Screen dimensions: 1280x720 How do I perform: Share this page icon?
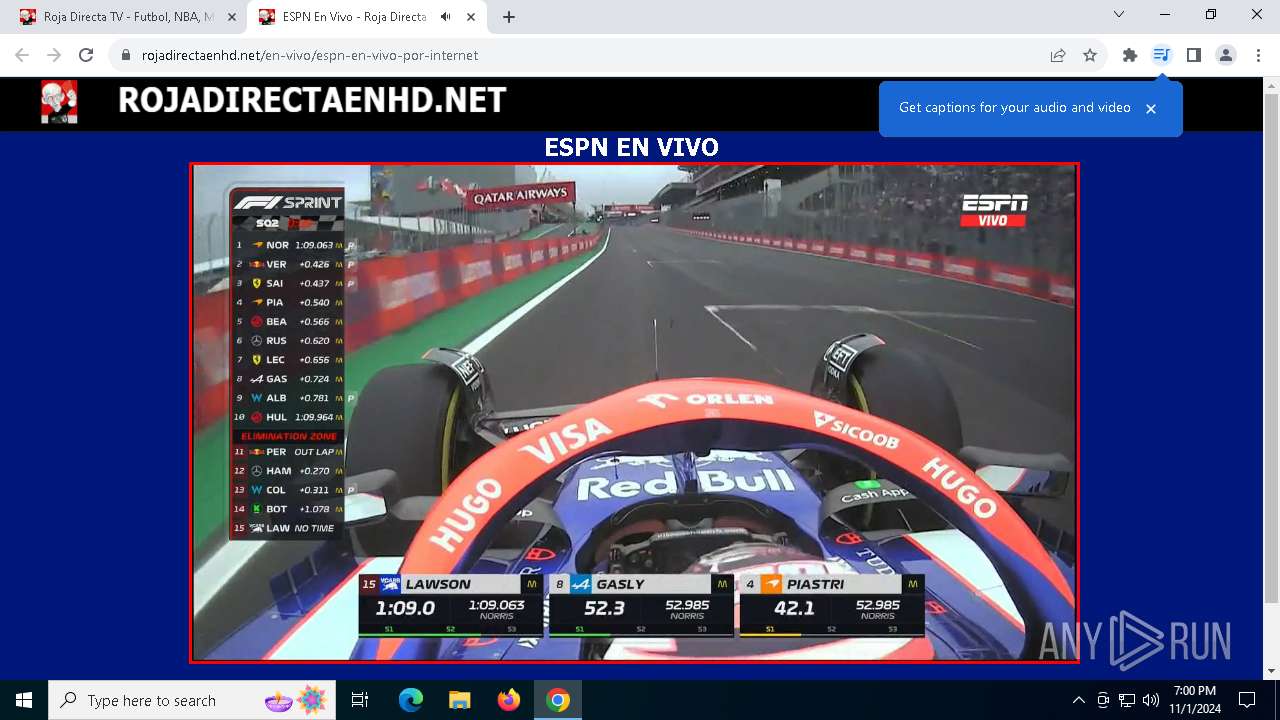pyautogui.click(x=1058, y=56)
